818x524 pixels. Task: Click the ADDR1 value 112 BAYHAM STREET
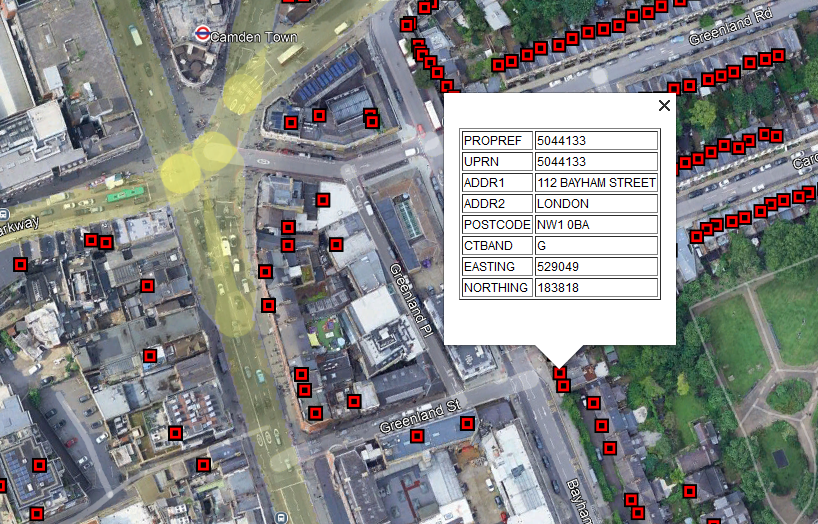tap(595, 183)
